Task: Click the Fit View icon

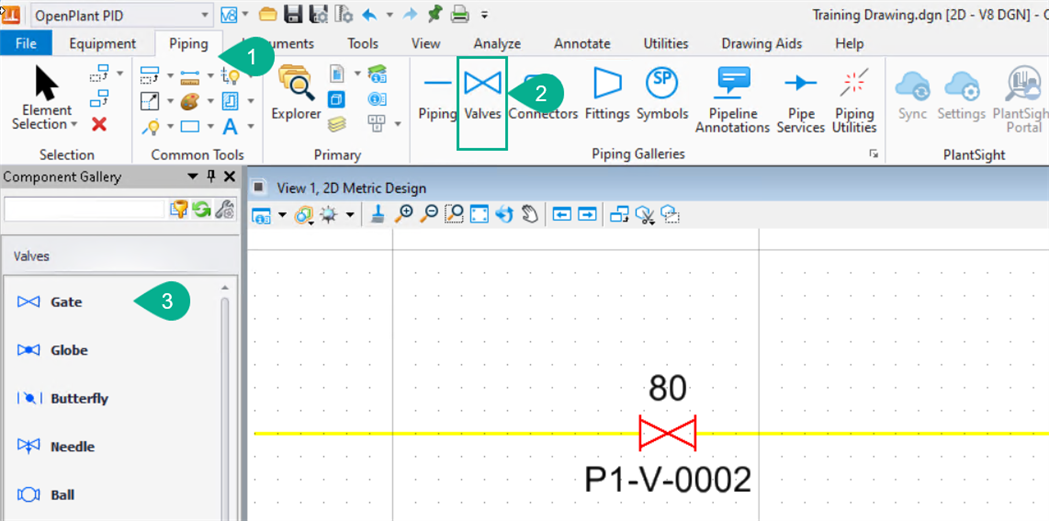Action: point(479,215)
